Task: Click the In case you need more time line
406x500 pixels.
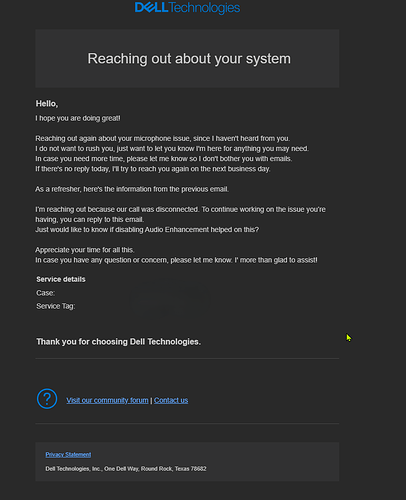Action: coord(164,159)
